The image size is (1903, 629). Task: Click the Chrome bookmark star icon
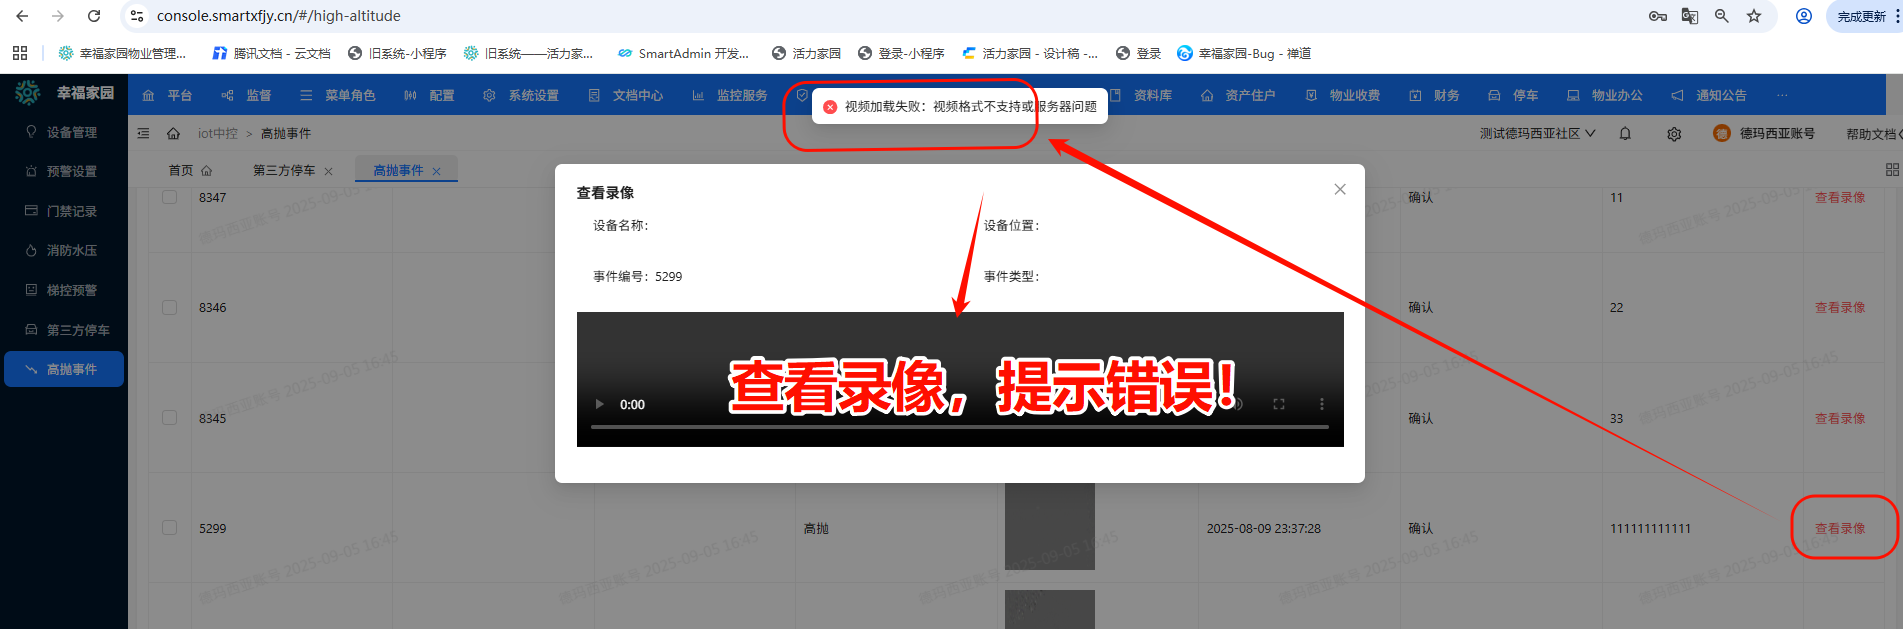click(x=1754, y=16)
